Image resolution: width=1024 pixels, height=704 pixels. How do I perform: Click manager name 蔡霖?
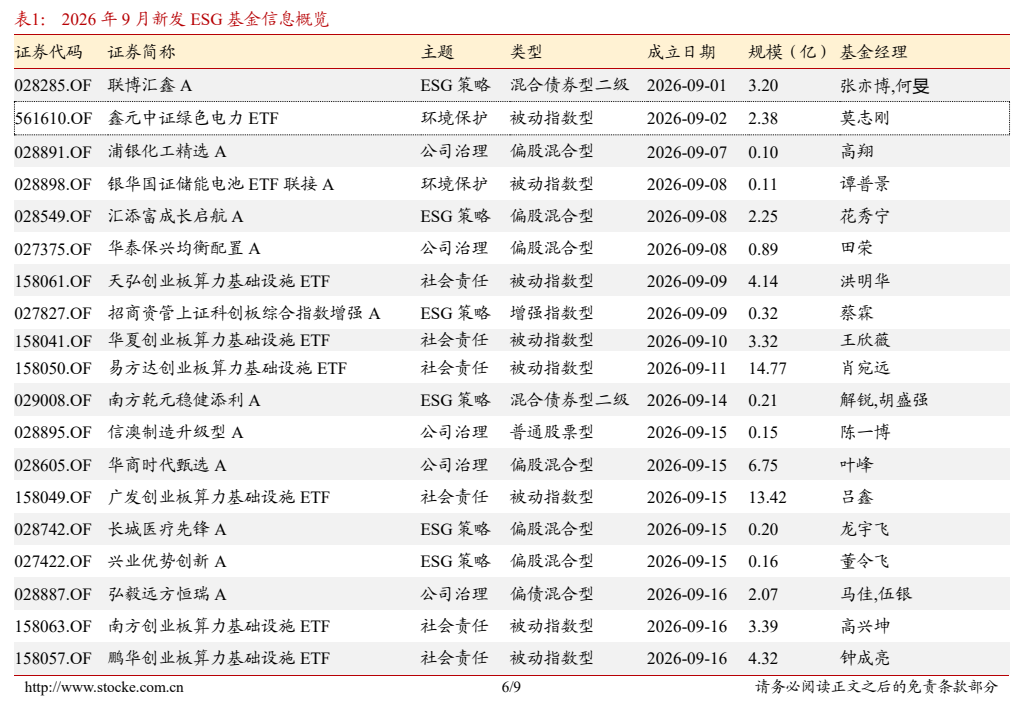click(x=857, y=313)
